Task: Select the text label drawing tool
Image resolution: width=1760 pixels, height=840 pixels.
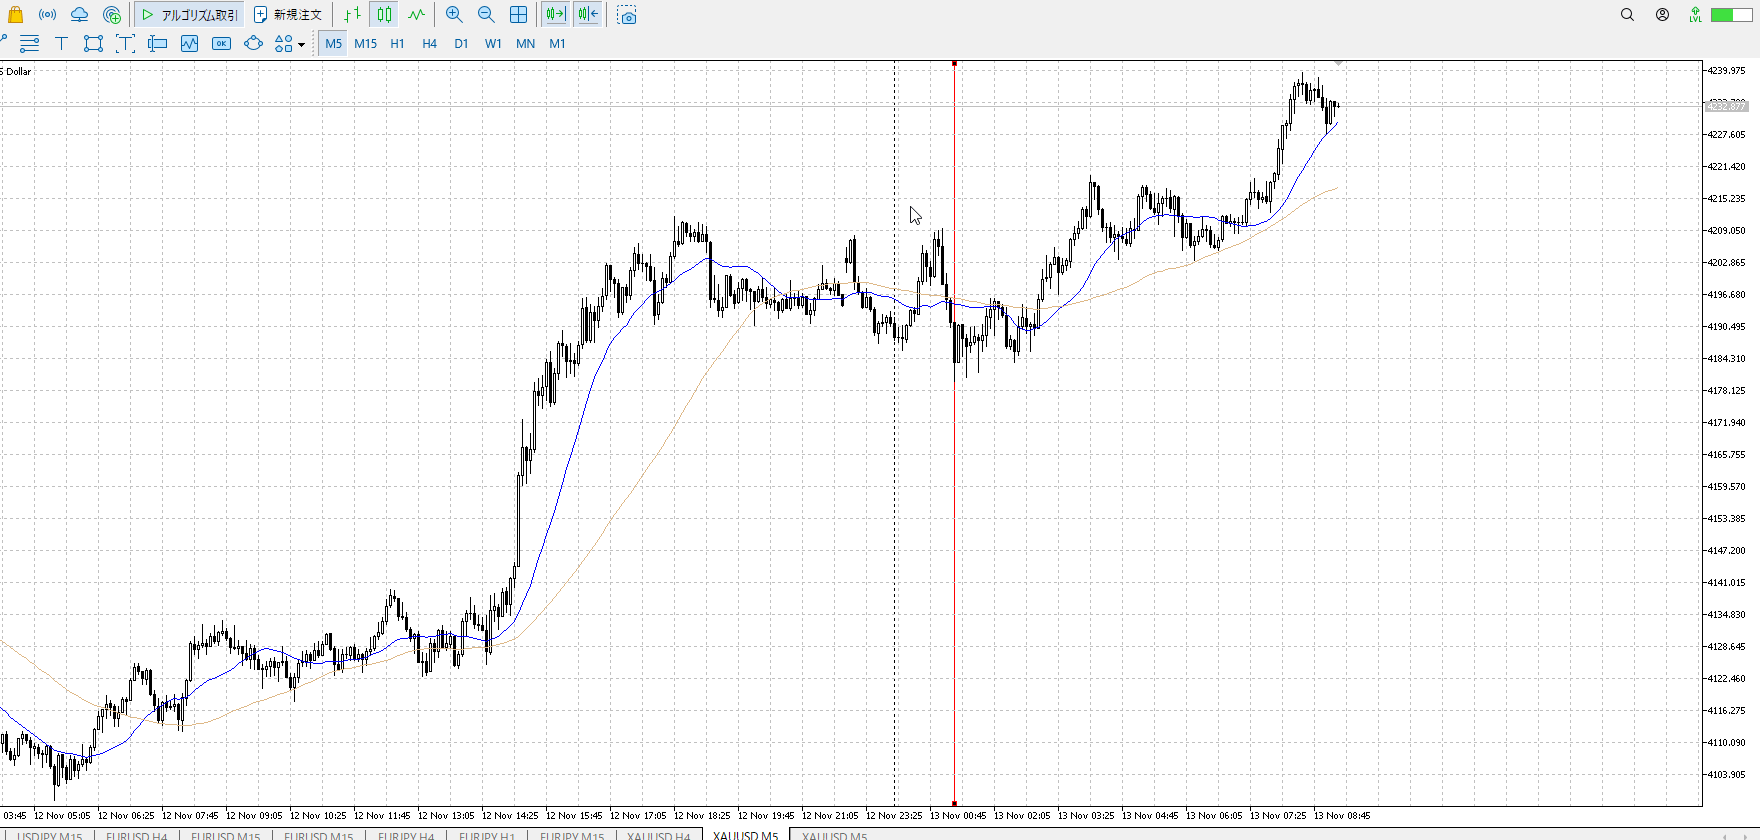Action: click(x=61, y=44)
